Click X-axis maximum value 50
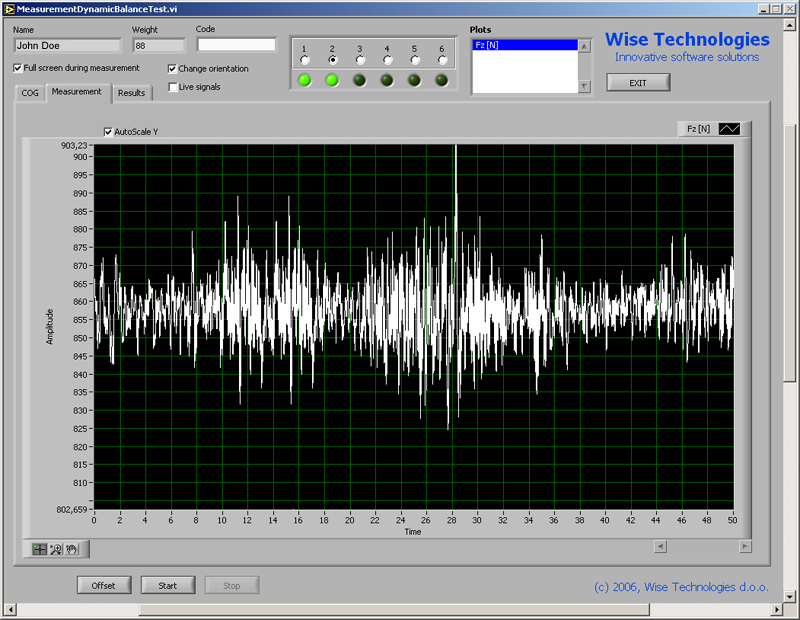The height and width of the screenshot is (620, 800). (733, 520)
